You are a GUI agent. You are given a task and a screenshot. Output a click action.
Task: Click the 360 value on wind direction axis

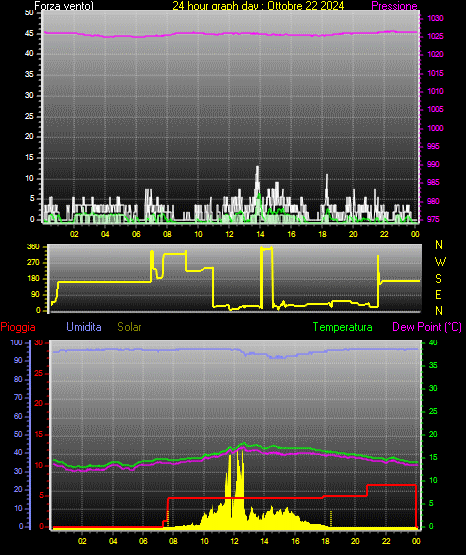33,247
